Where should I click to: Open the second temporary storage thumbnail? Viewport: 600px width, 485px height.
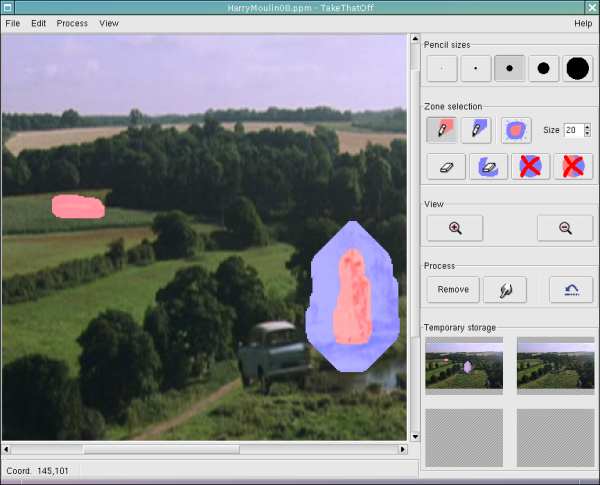click(x=556, y=366)
